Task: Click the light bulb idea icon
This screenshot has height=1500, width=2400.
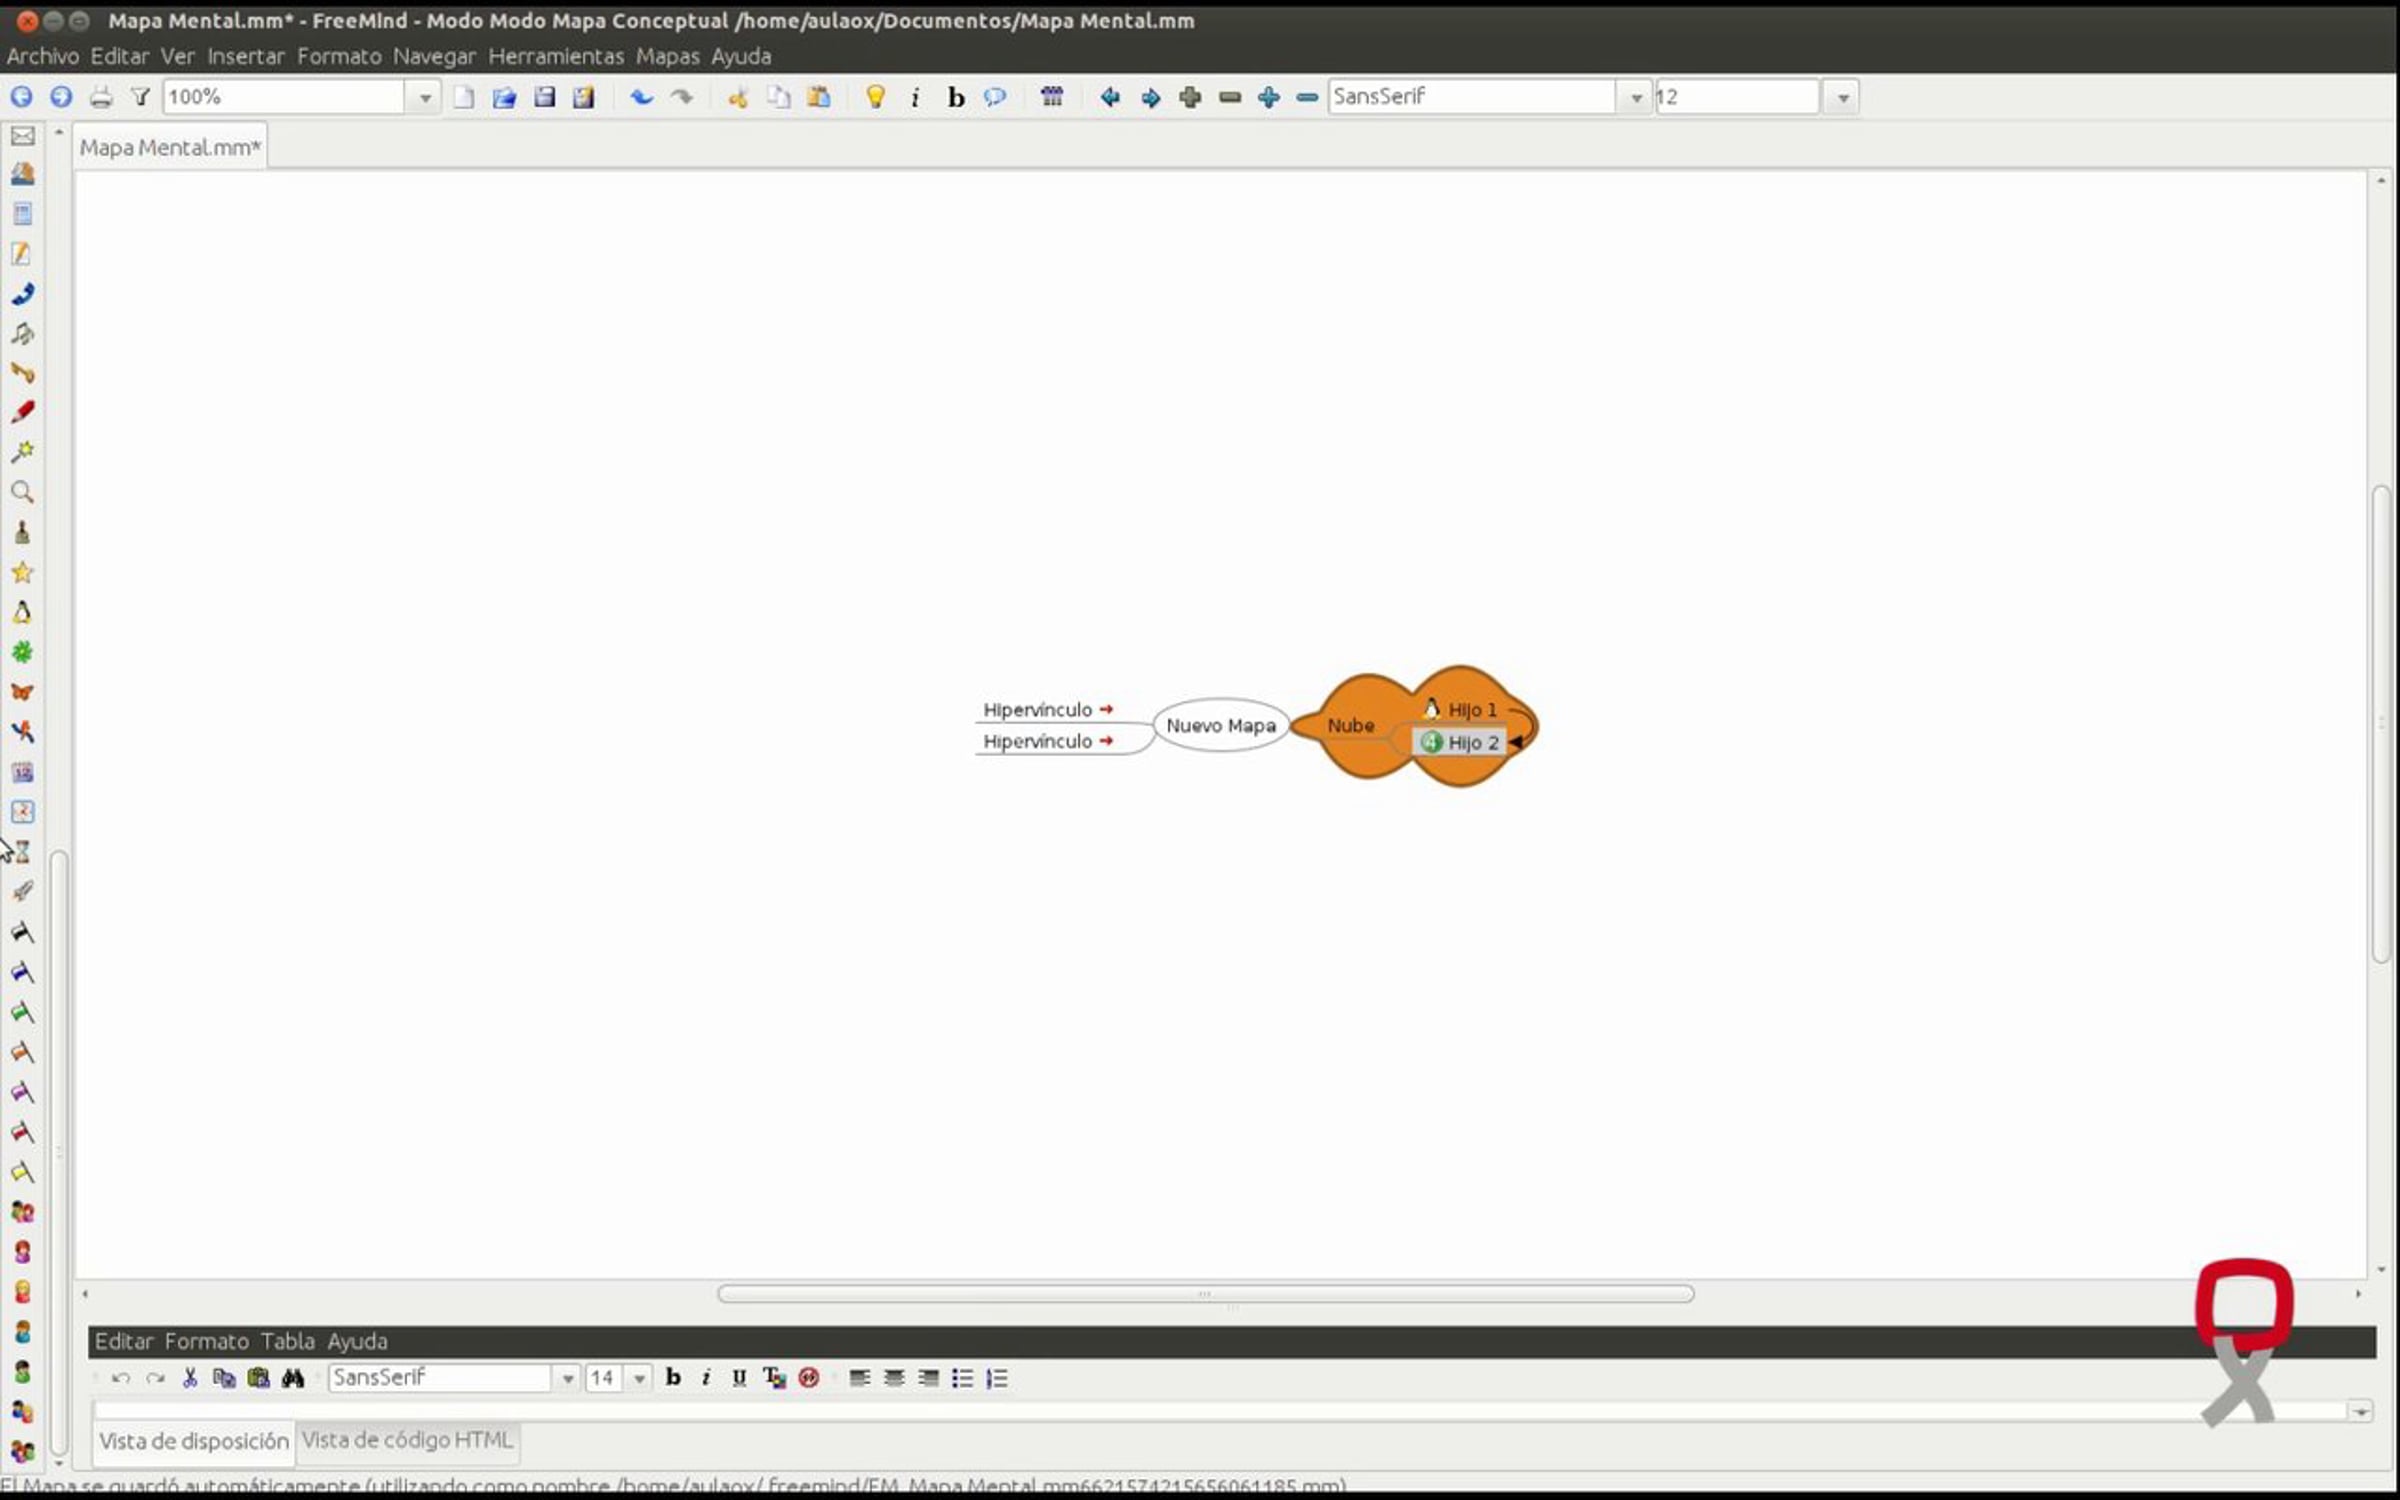Action: [875, 97]
